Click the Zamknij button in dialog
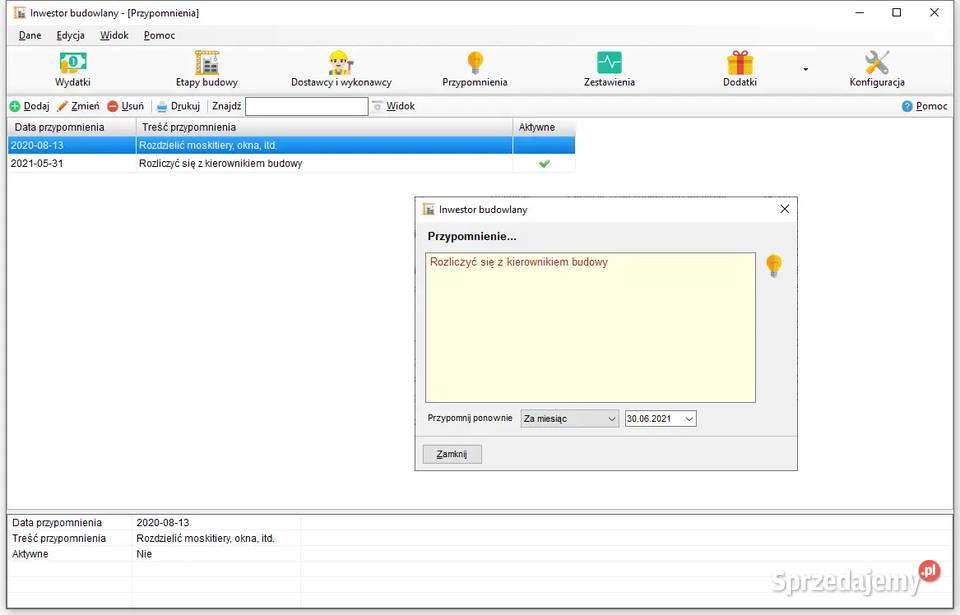The height and width of the screenshot is (615, 960). pos(452,454)
